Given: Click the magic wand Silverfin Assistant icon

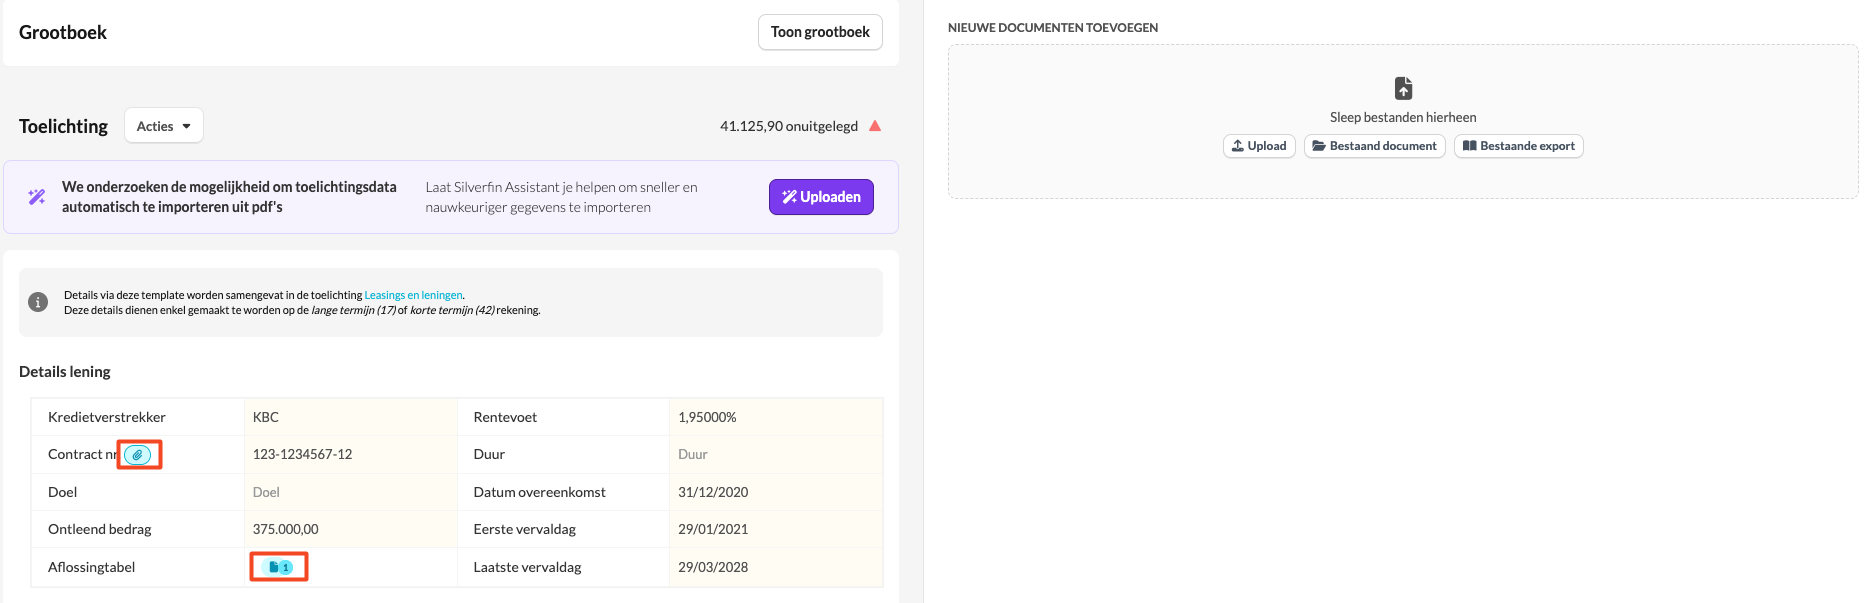Looking at the screenshot, I should coord(37,197).
